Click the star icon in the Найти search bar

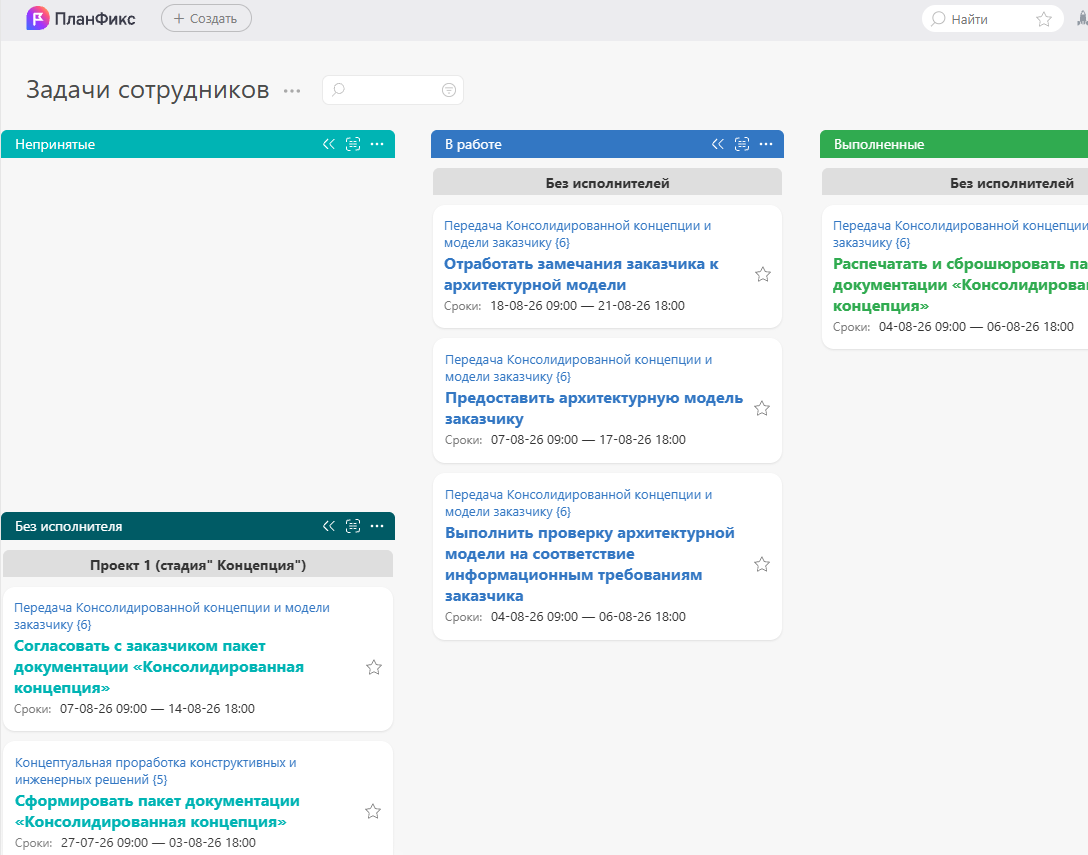pyautogui.click(x=1044, y=19)
